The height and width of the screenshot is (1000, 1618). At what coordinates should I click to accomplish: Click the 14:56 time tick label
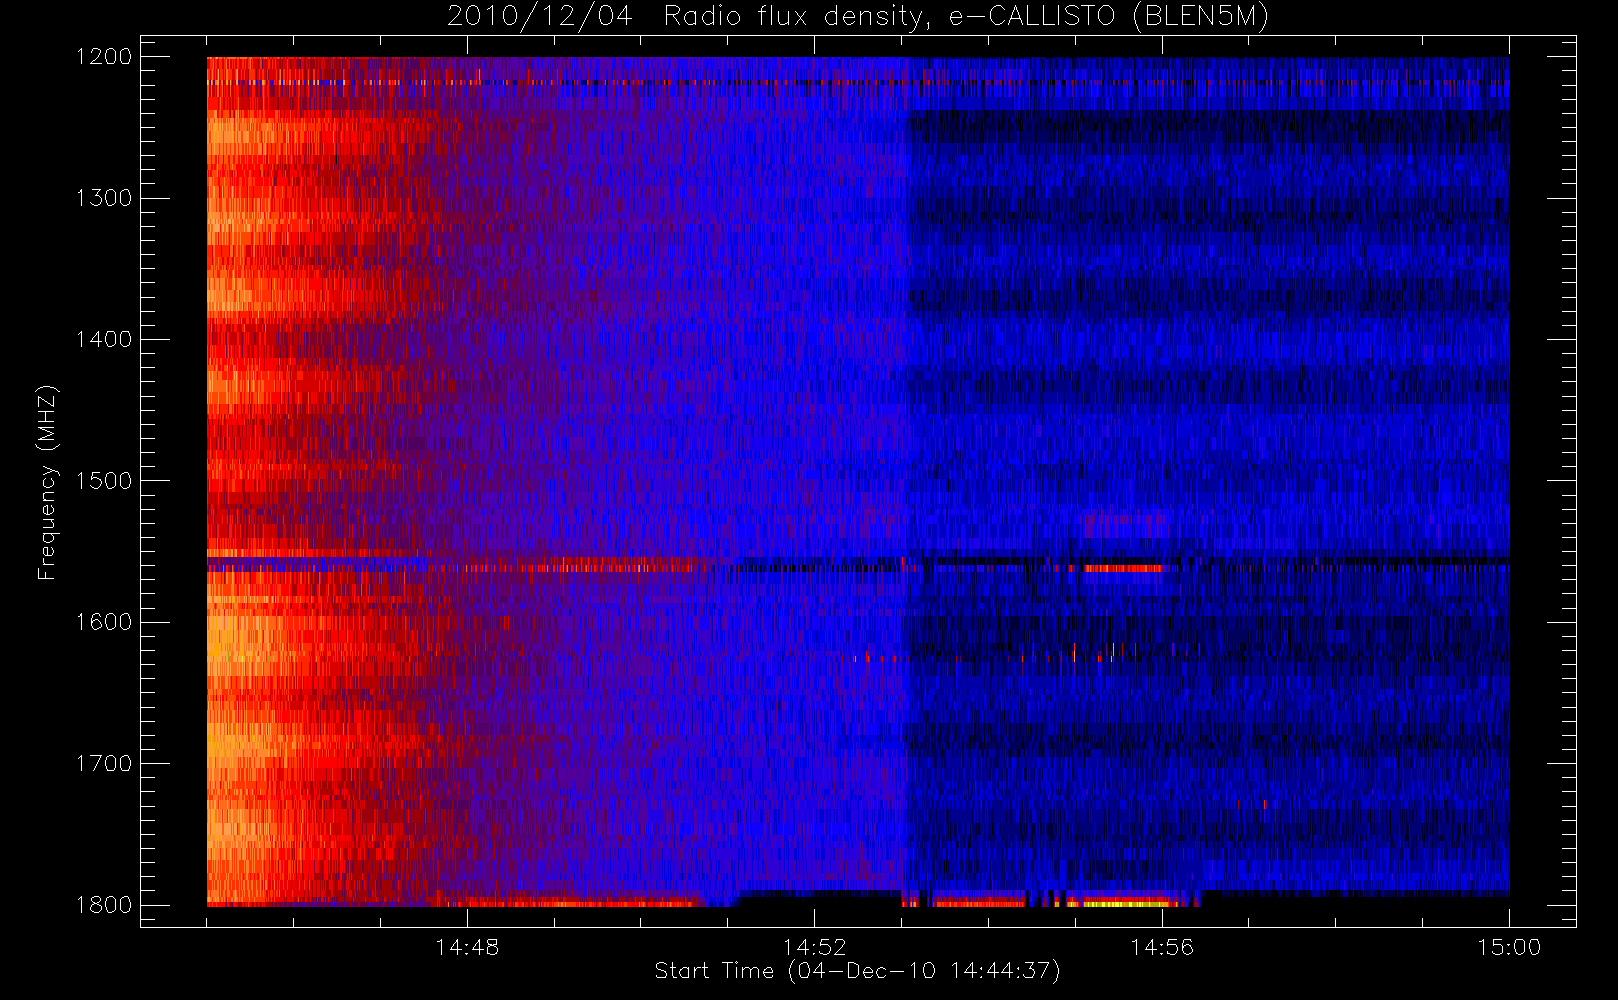click(1162, 947)
